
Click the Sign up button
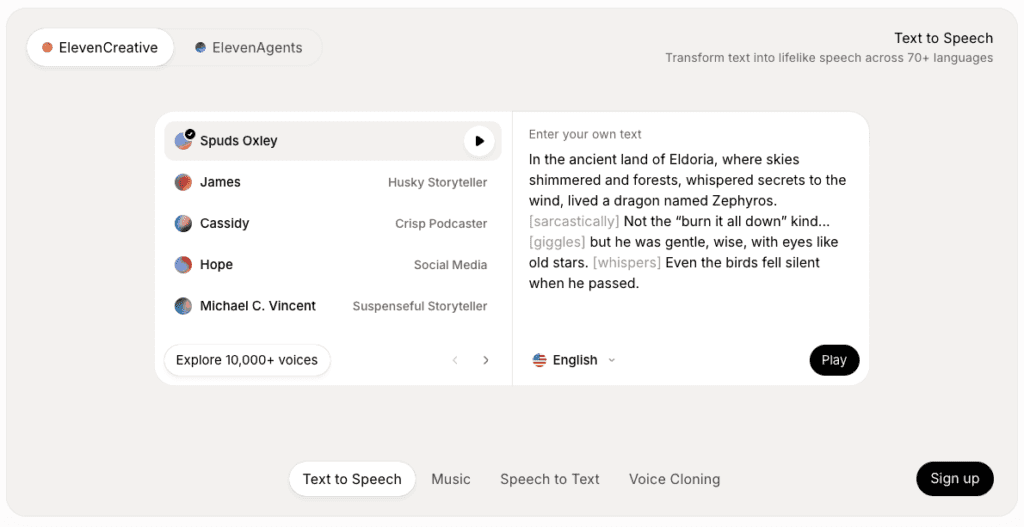[954, 479]
